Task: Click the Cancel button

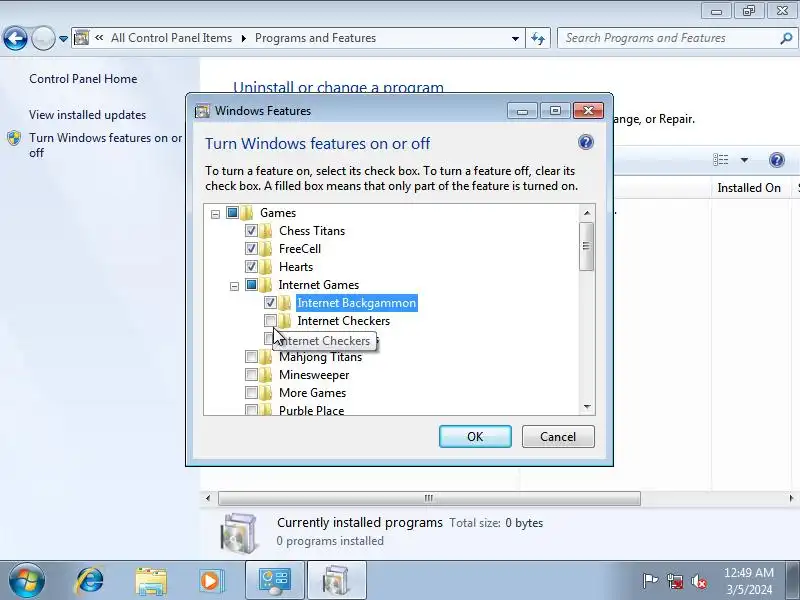Action: click(558, 437)
